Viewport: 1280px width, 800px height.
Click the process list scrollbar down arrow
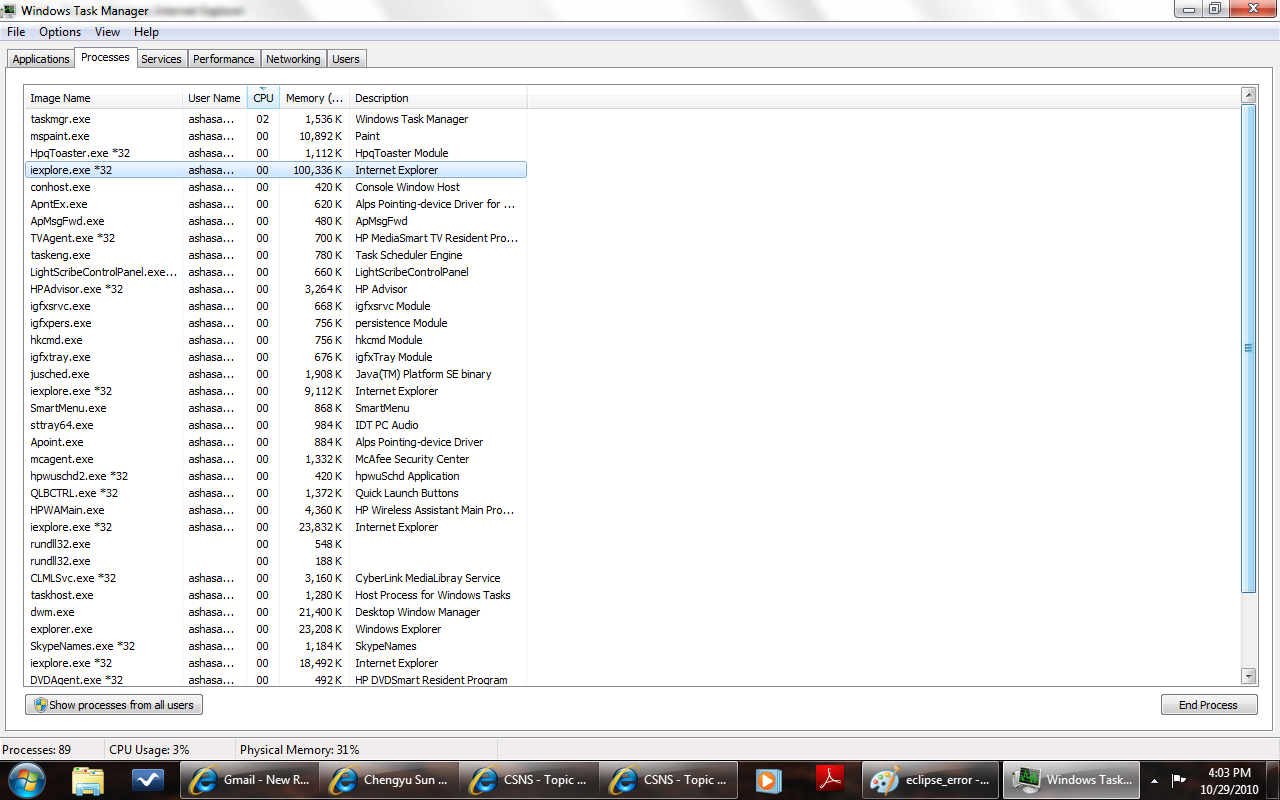point(1248,676)
